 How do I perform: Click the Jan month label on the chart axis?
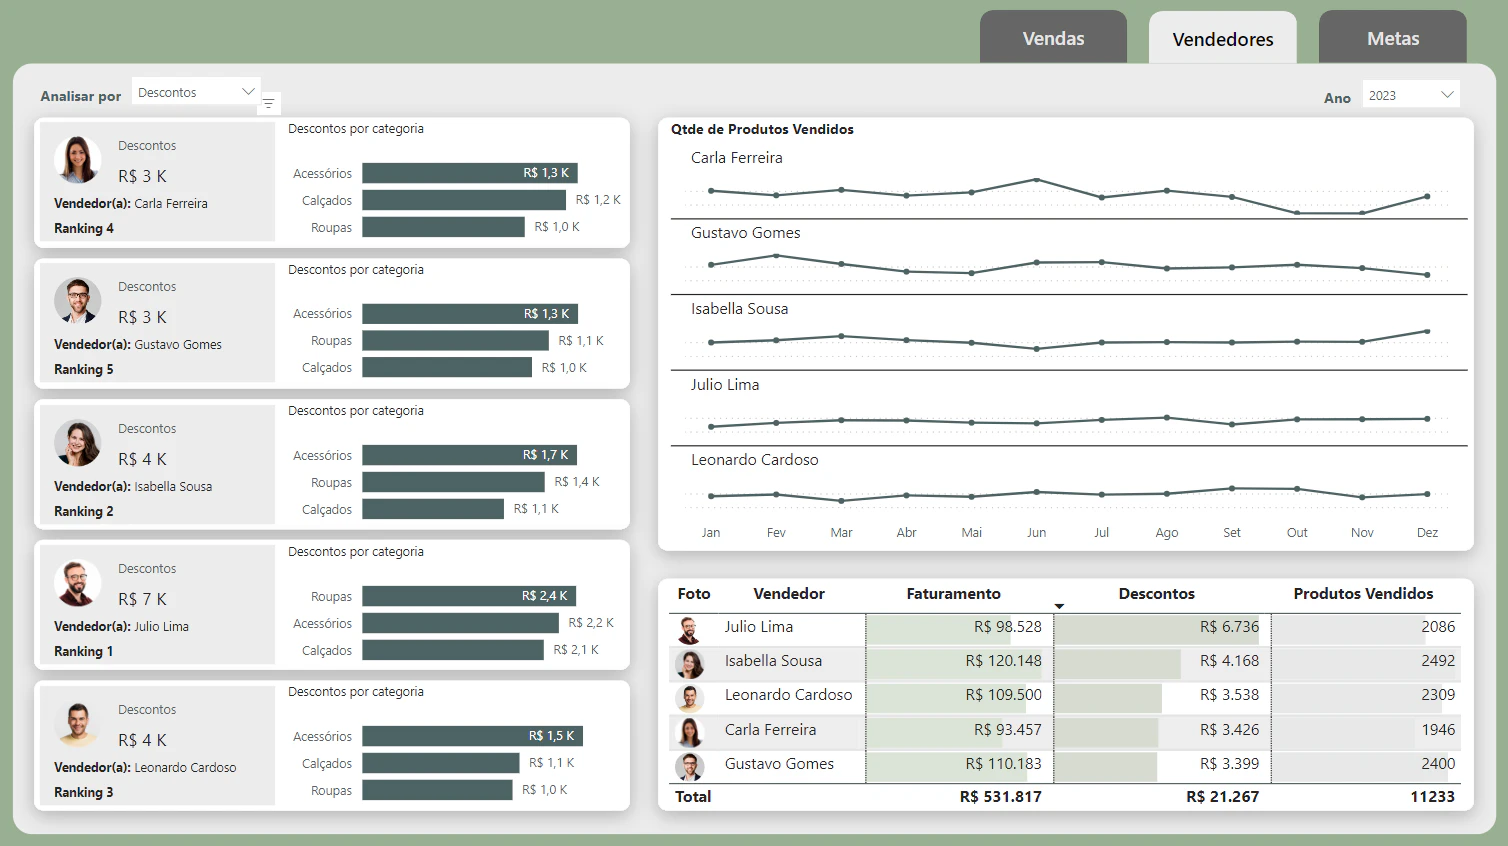tap(711, 533)
